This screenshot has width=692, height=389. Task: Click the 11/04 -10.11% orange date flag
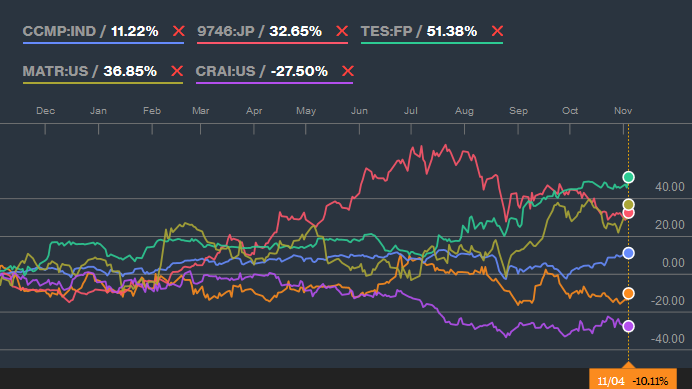[633, 379]
